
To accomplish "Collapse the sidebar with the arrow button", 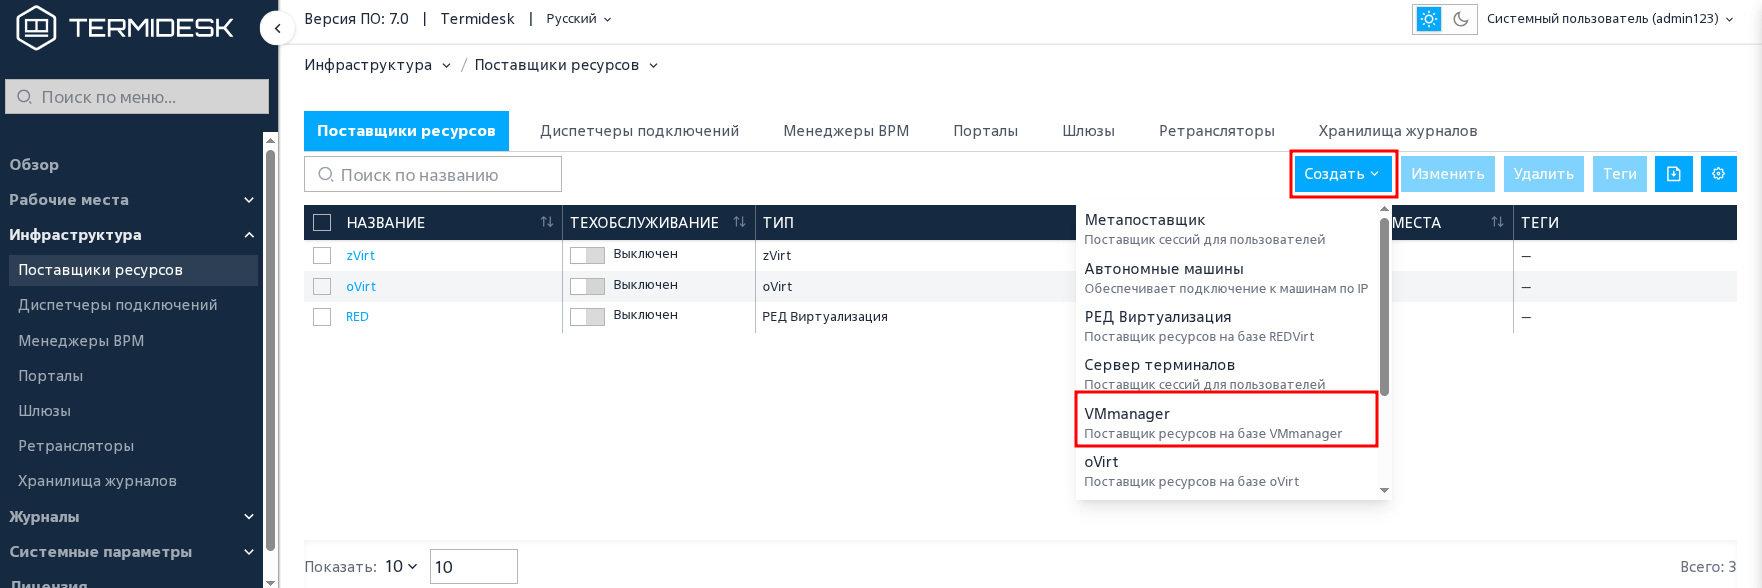I will [x=277, y=28].
